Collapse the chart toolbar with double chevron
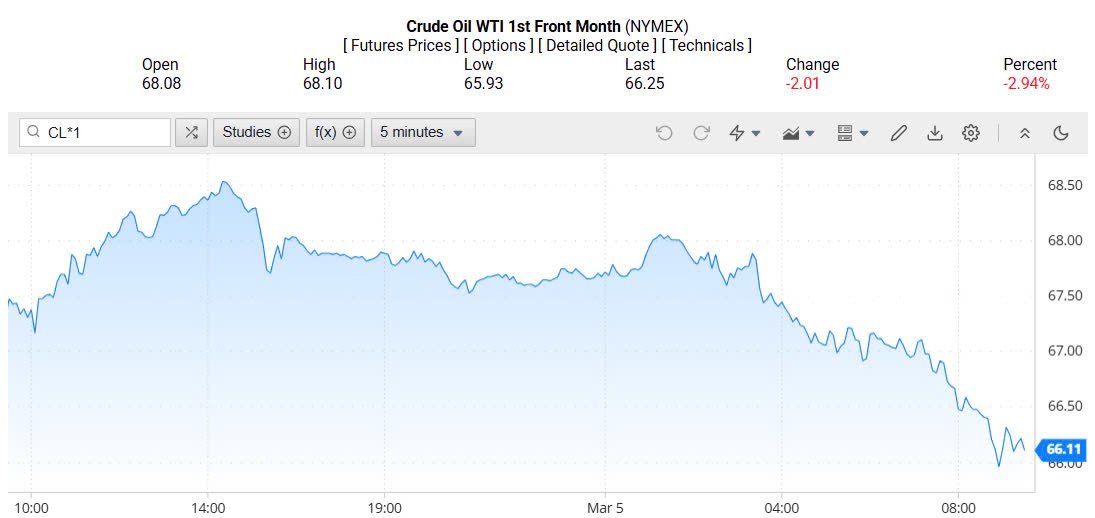This screenshot has height=518, width=1095. click(1024, 132)
